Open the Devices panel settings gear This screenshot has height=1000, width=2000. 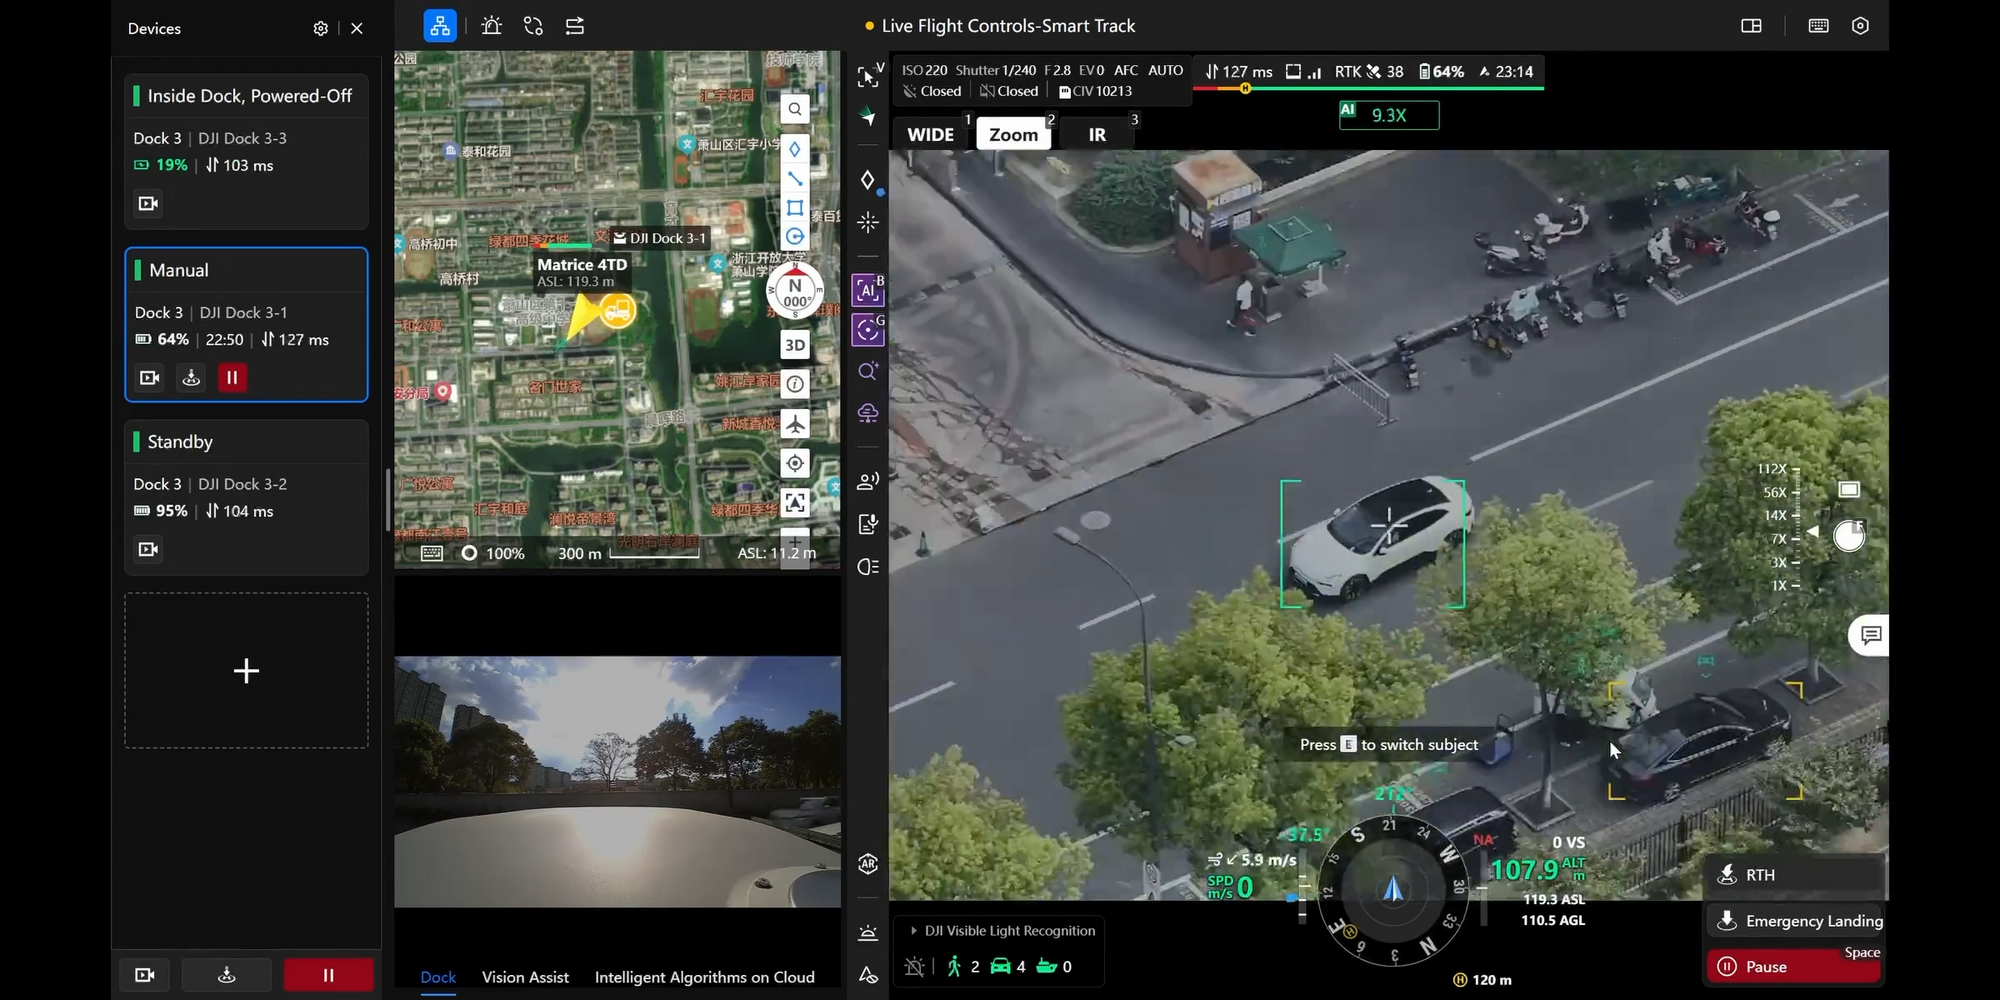pos(320,29)
